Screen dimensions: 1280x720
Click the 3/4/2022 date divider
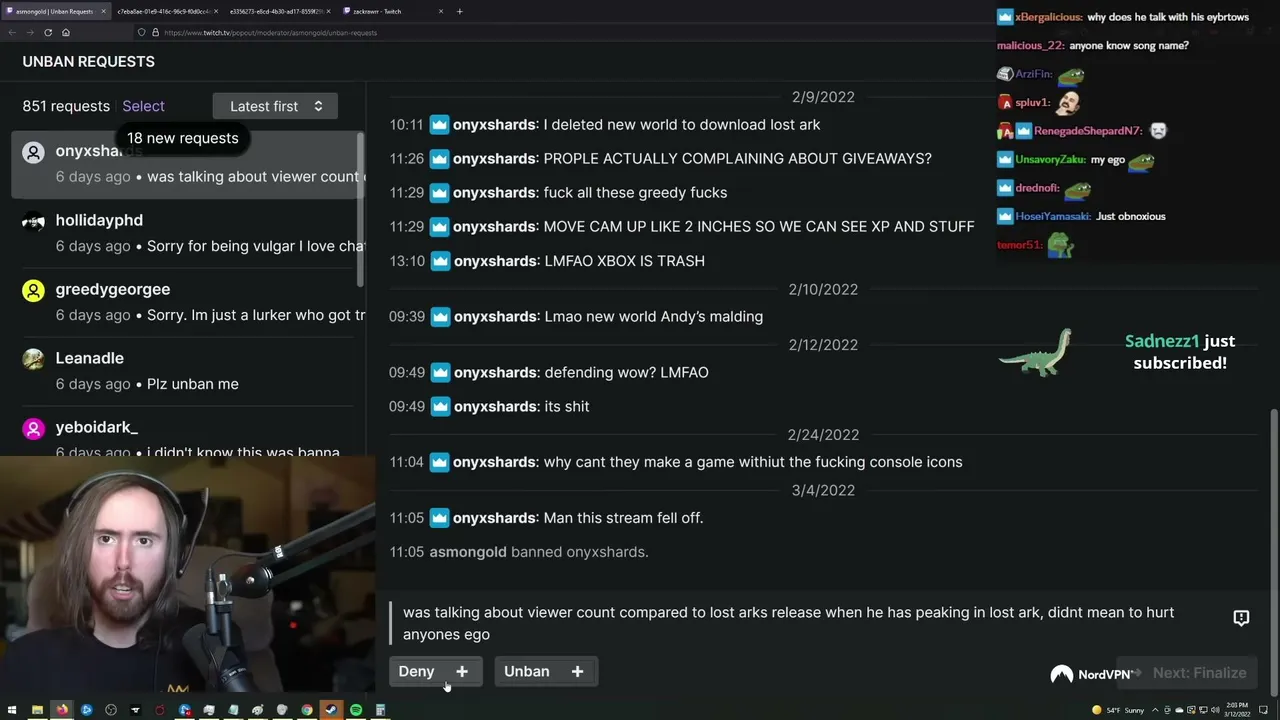point(823,490)
